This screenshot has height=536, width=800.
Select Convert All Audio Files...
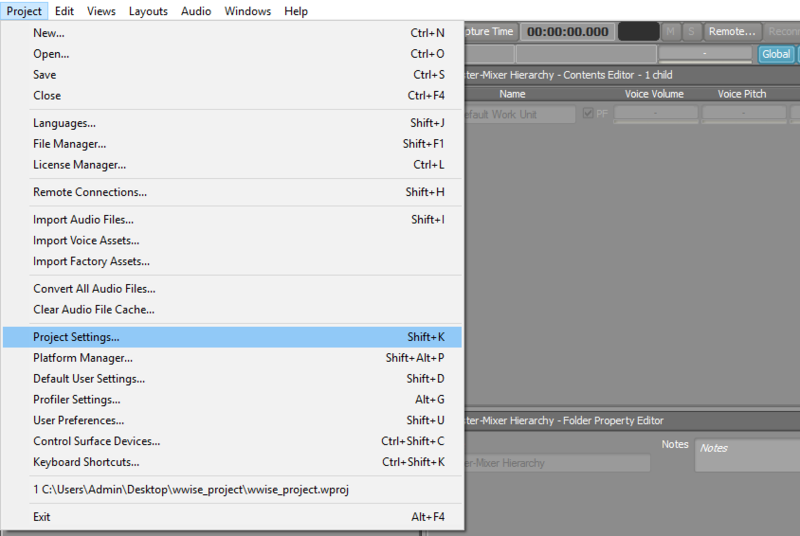(x=232, y=289)
